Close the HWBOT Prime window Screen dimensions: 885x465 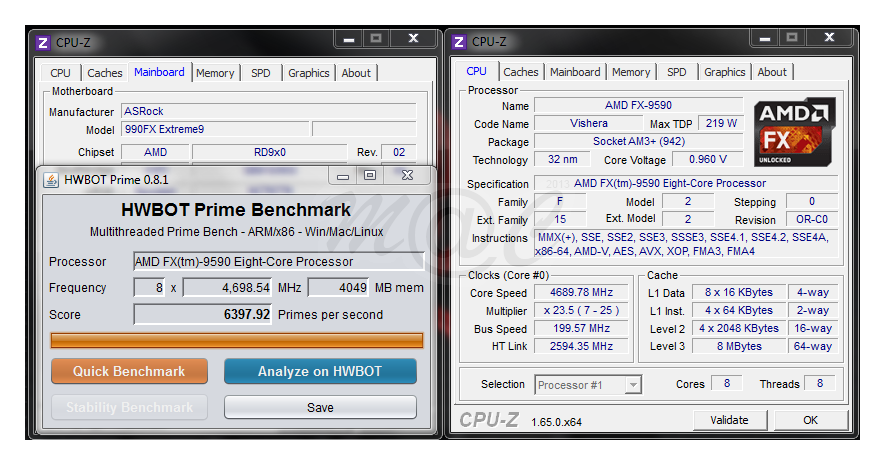point(407,176)
